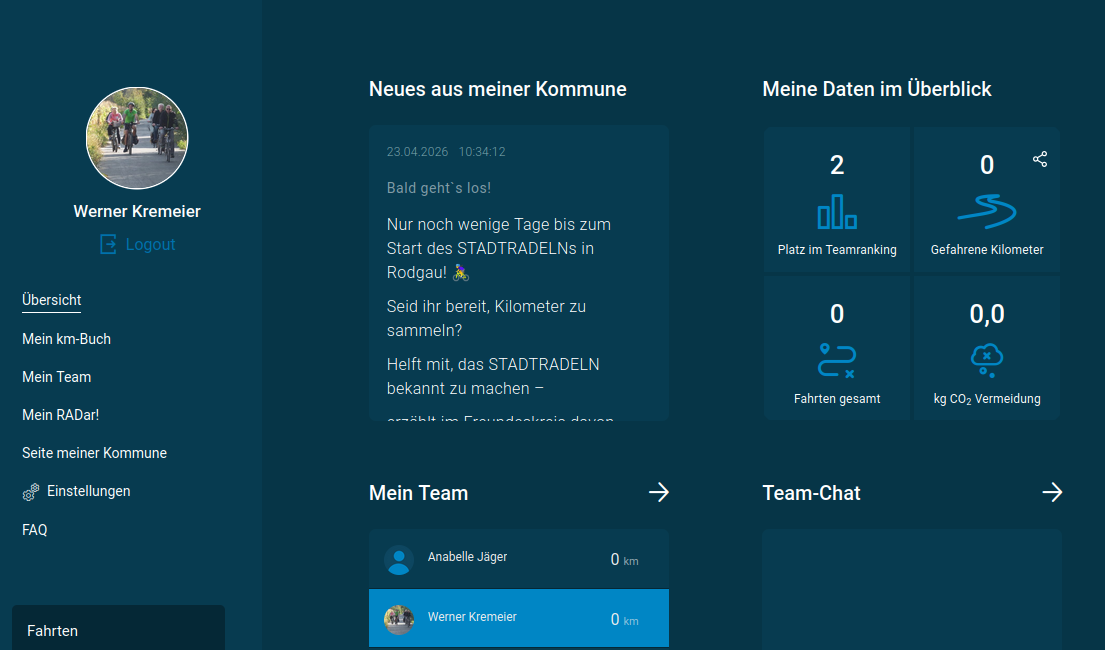Screen dimensions: 1105x650
Task: Click the share icon in data overview
Action: tap(1040, 159)
